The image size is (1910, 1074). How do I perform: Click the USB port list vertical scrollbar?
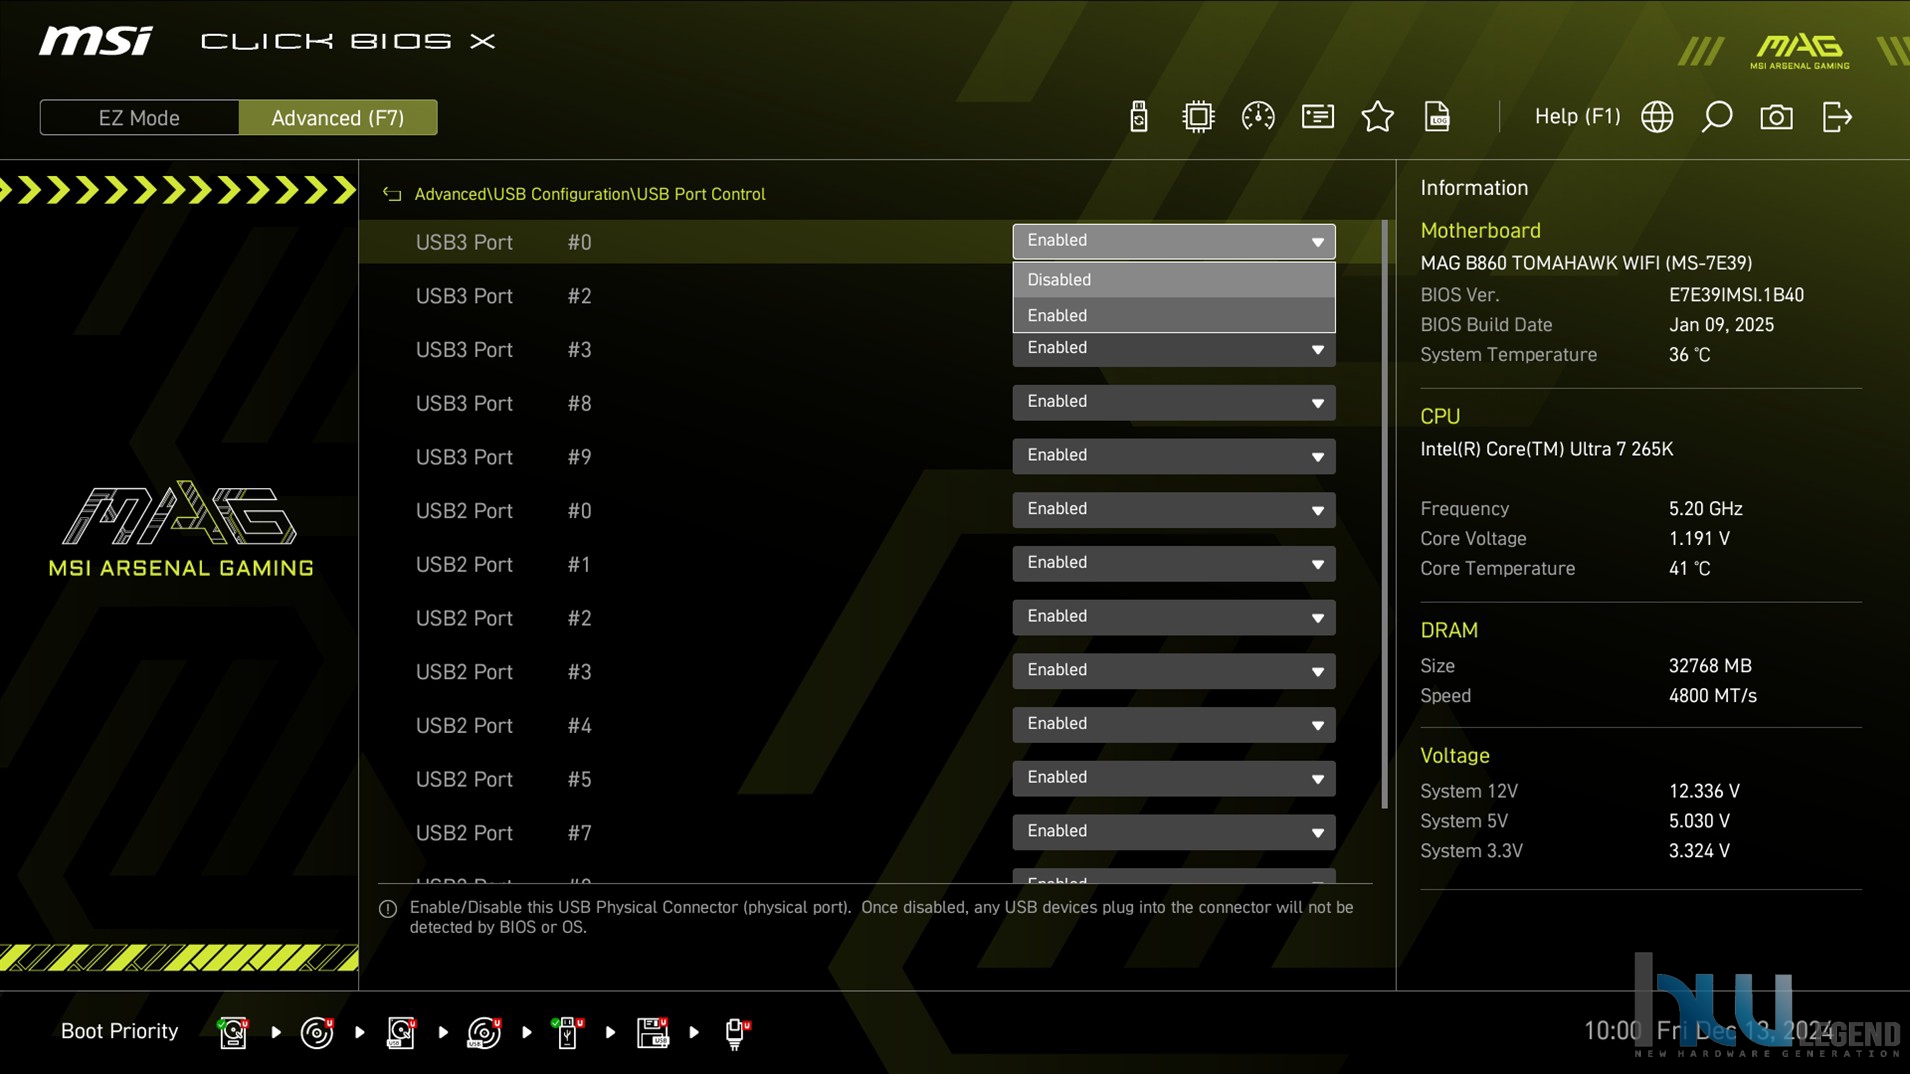tap(1385, 514)
